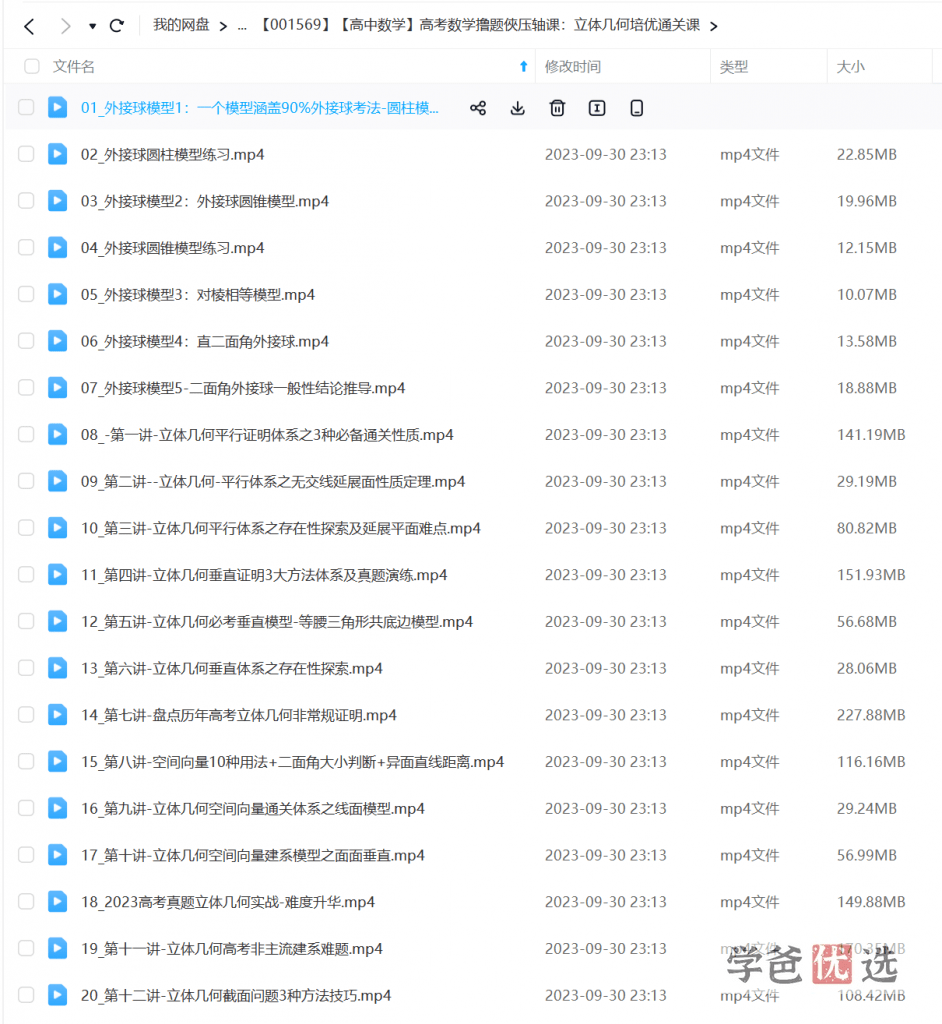Viewport: 942px width, 1024px height.
Task: Click the video icon for 08_-第一讲 file
Action: [x=57, y=434]
